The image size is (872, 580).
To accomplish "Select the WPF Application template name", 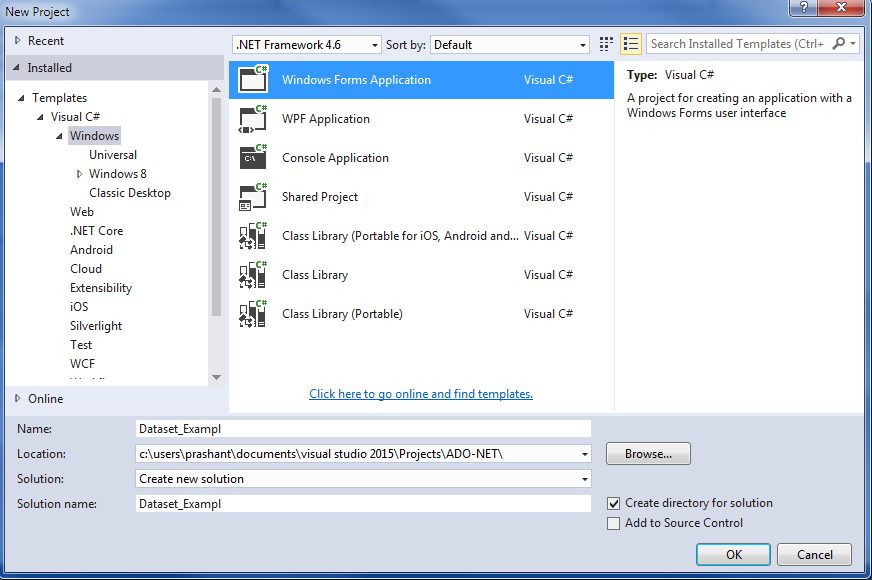I will pyautogui.click(x=325, y=118).
